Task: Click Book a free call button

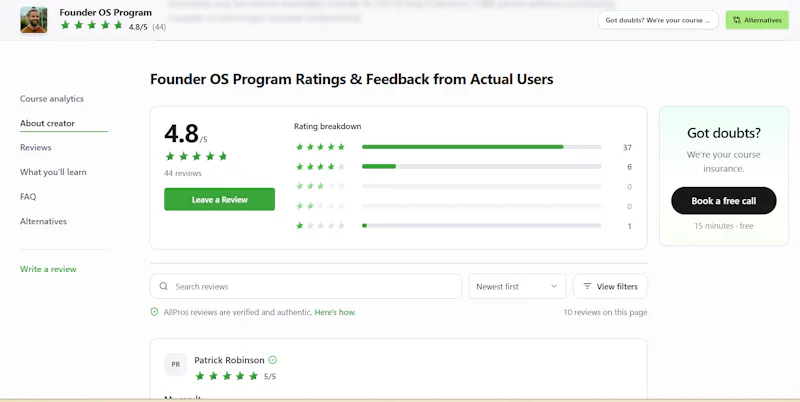Action: [x=723, y=200]
